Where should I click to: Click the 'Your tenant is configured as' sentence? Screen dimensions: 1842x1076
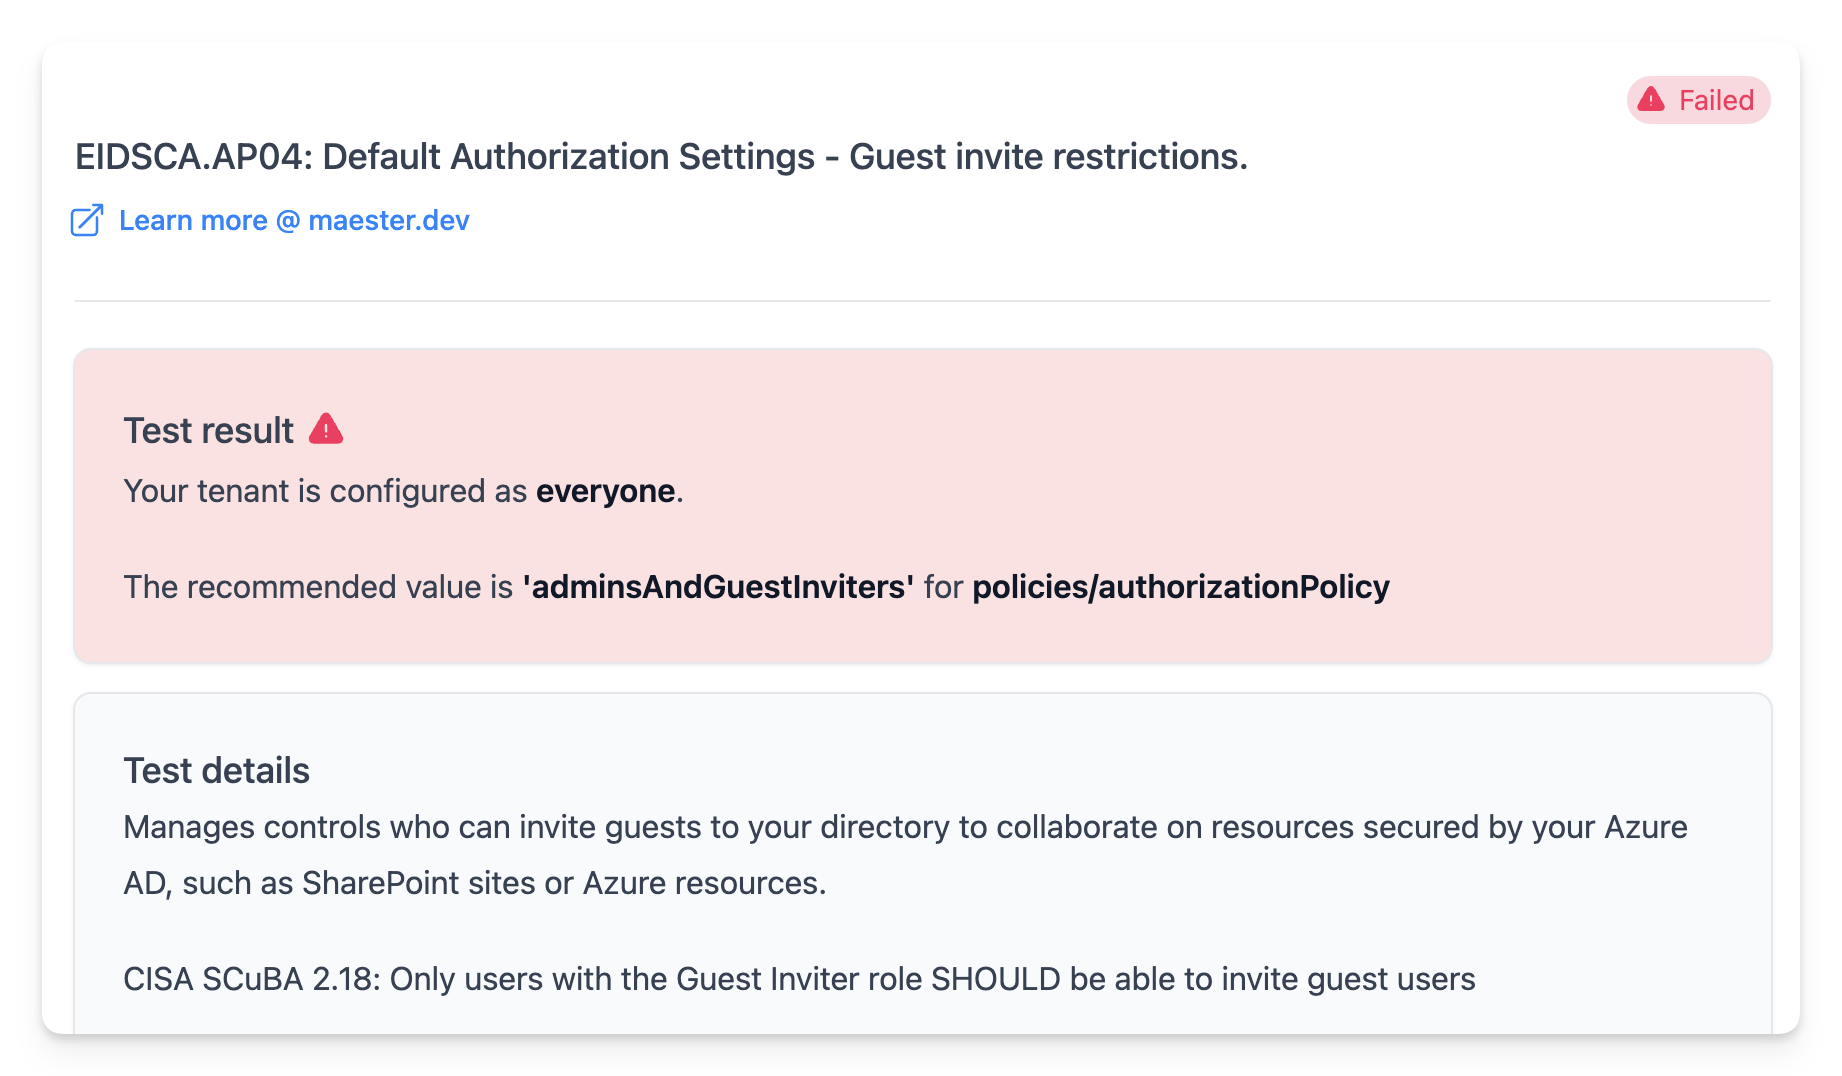(325, 491)
